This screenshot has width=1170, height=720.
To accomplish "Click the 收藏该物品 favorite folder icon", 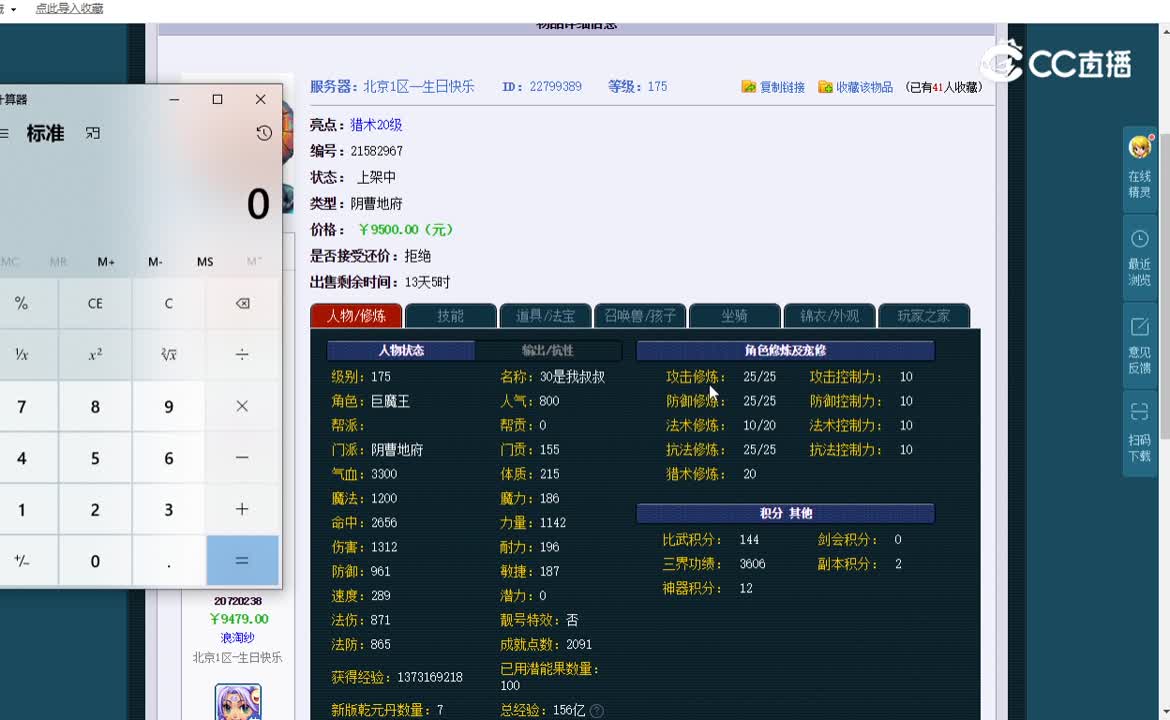I will click(825, 86).
